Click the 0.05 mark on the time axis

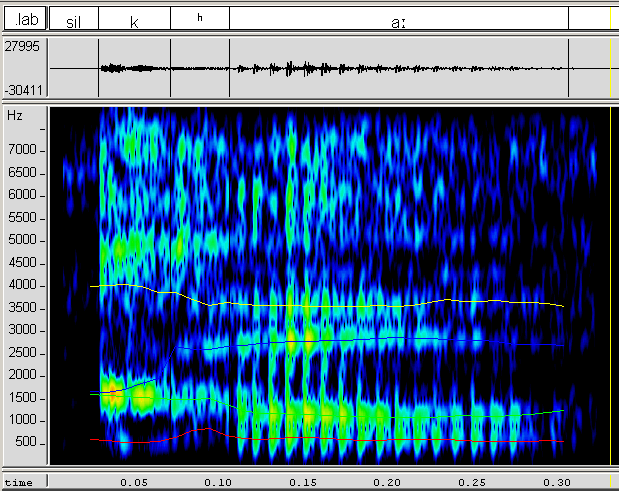click(134, 482)
